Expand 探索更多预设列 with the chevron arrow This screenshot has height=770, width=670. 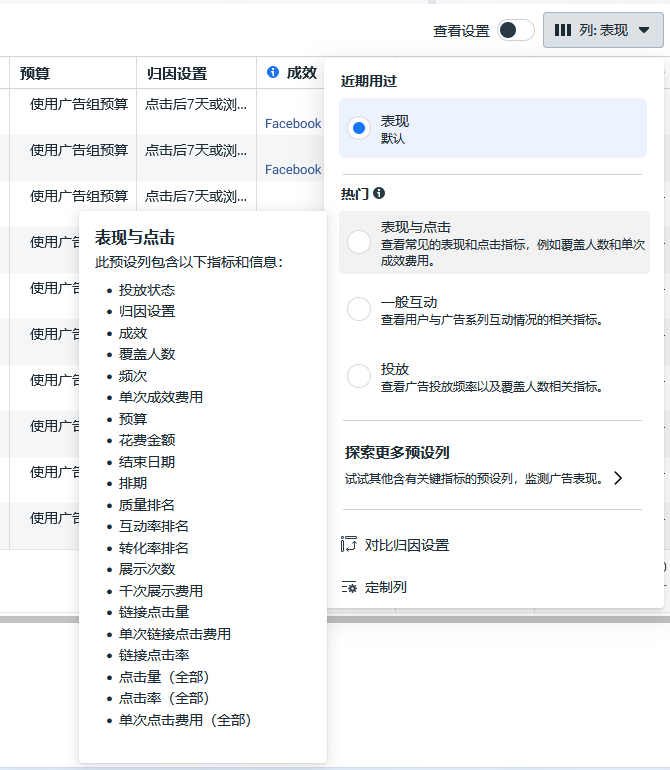618,478
